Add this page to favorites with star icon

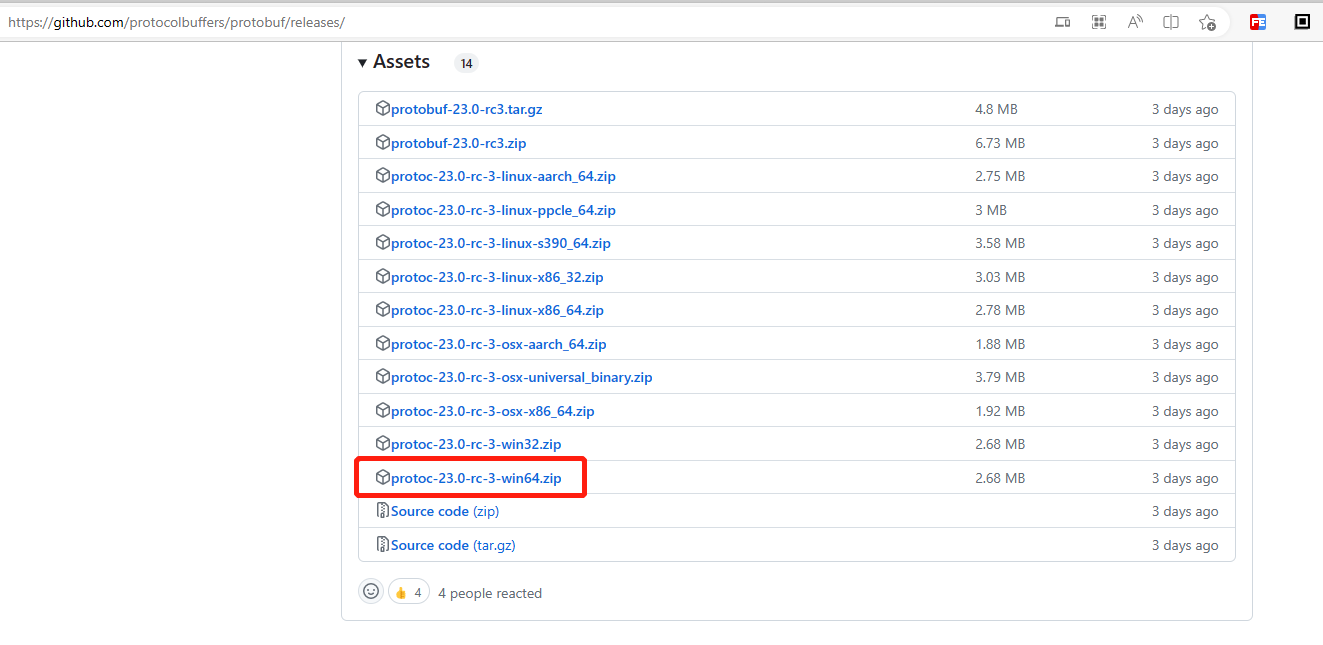click(x=1207, y=22)
